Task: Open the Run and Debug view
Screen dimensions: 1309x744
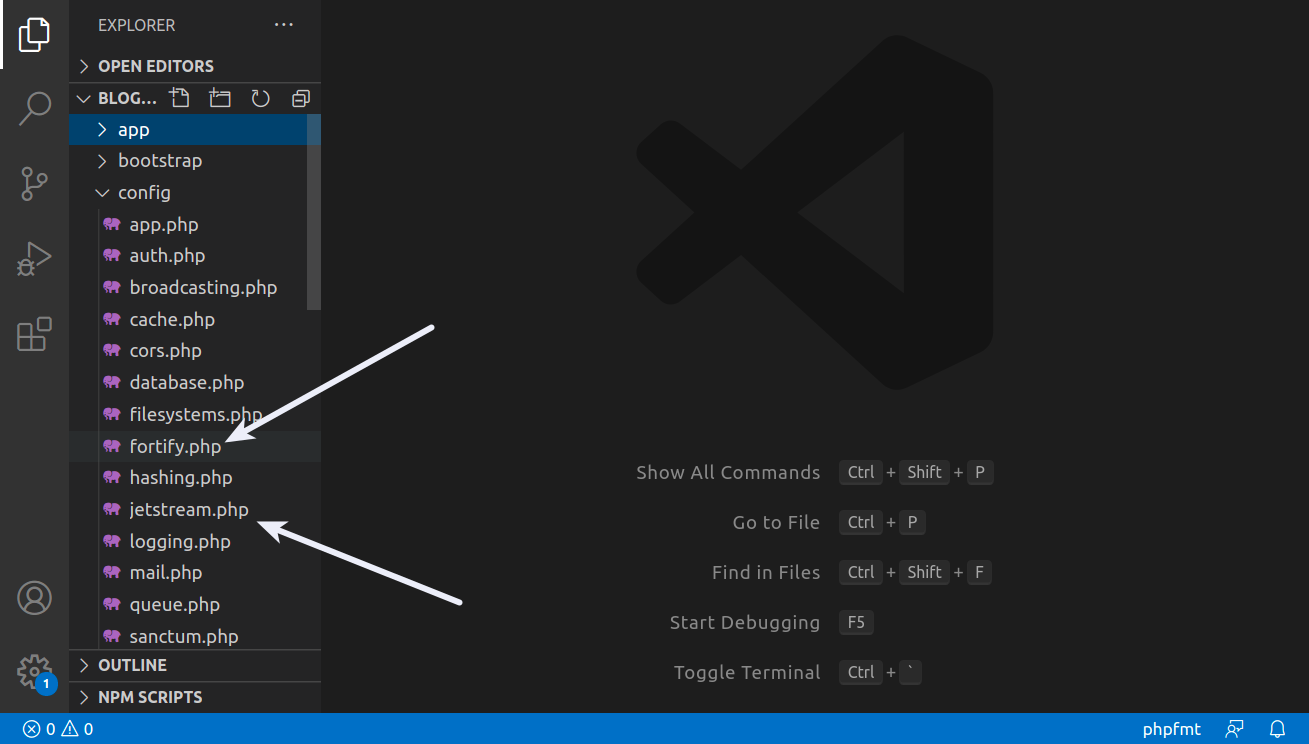Action: [34, 260]
